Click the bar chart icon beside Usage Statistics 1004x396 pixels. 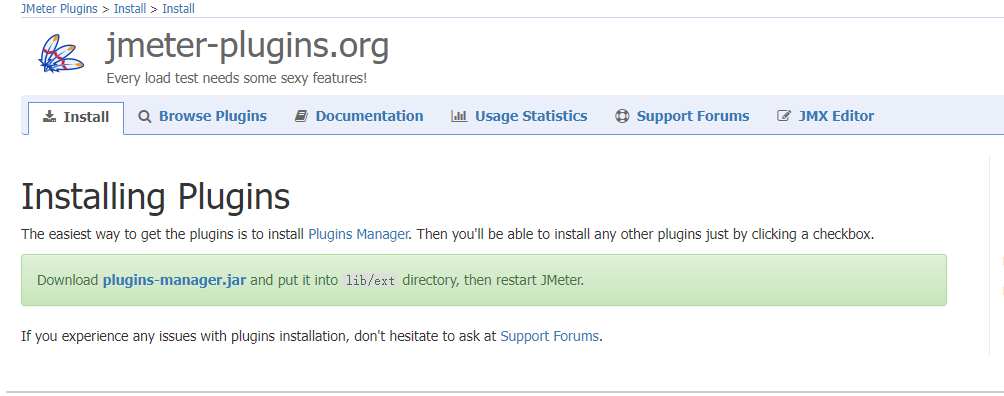(x=458, y=116)
